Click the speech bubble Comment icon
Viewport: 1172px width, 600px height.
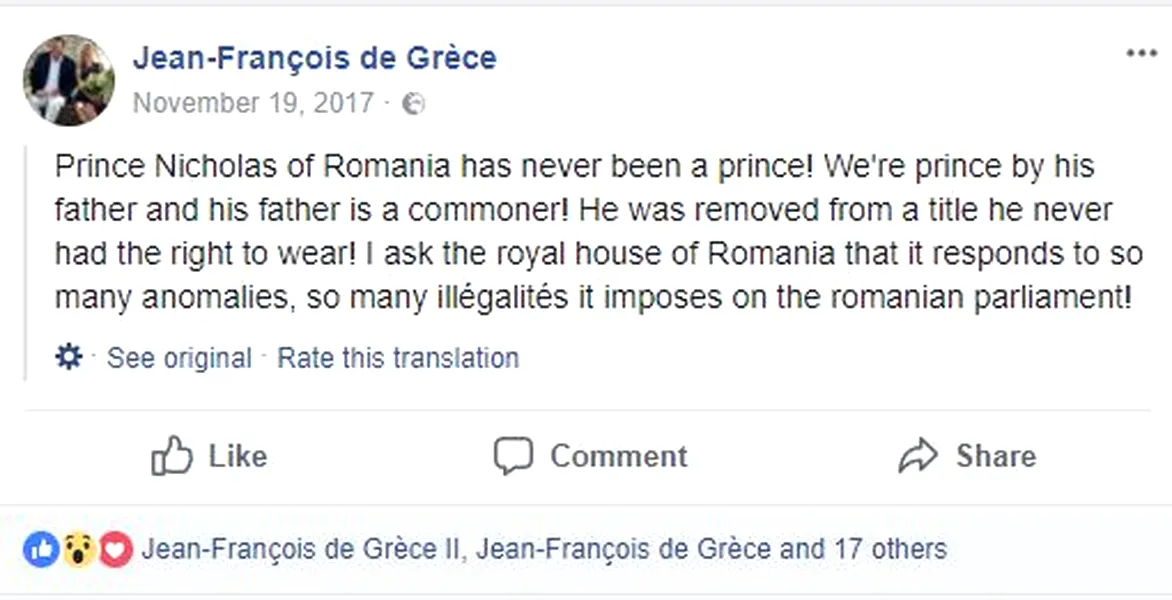click(x=513, y=456)
